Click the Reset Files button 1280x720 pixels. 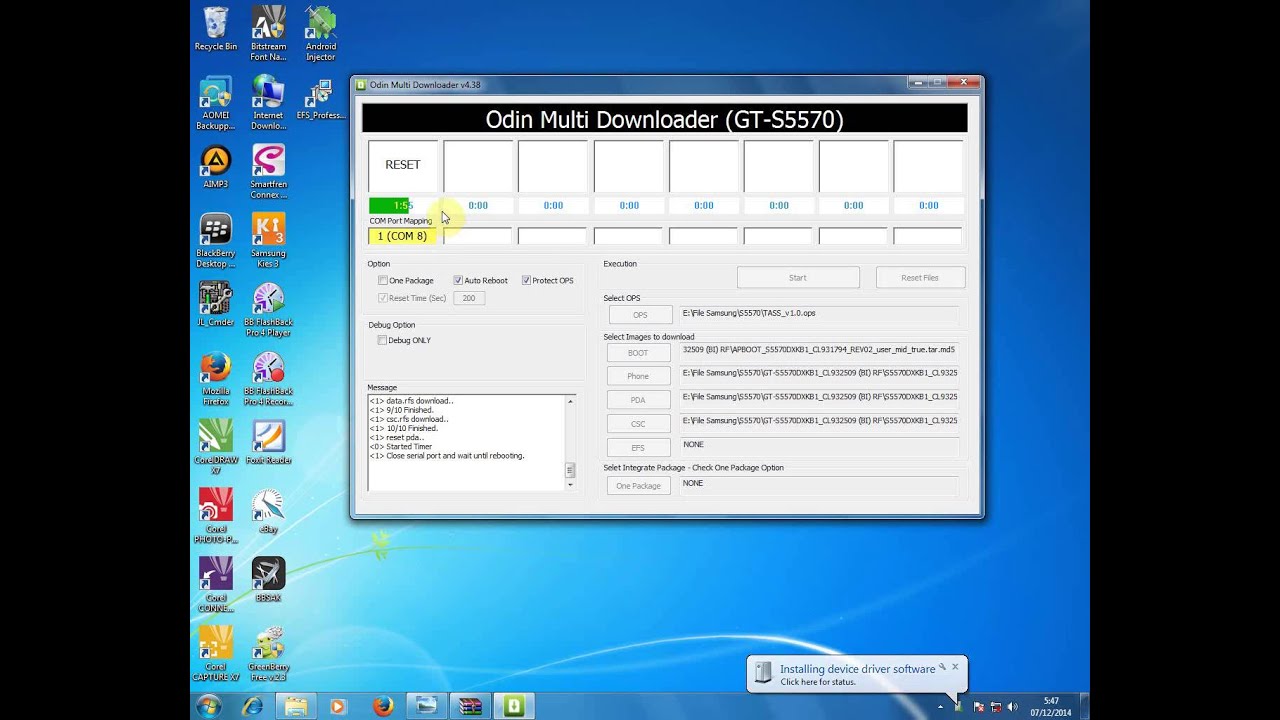[x=920, y=278]
